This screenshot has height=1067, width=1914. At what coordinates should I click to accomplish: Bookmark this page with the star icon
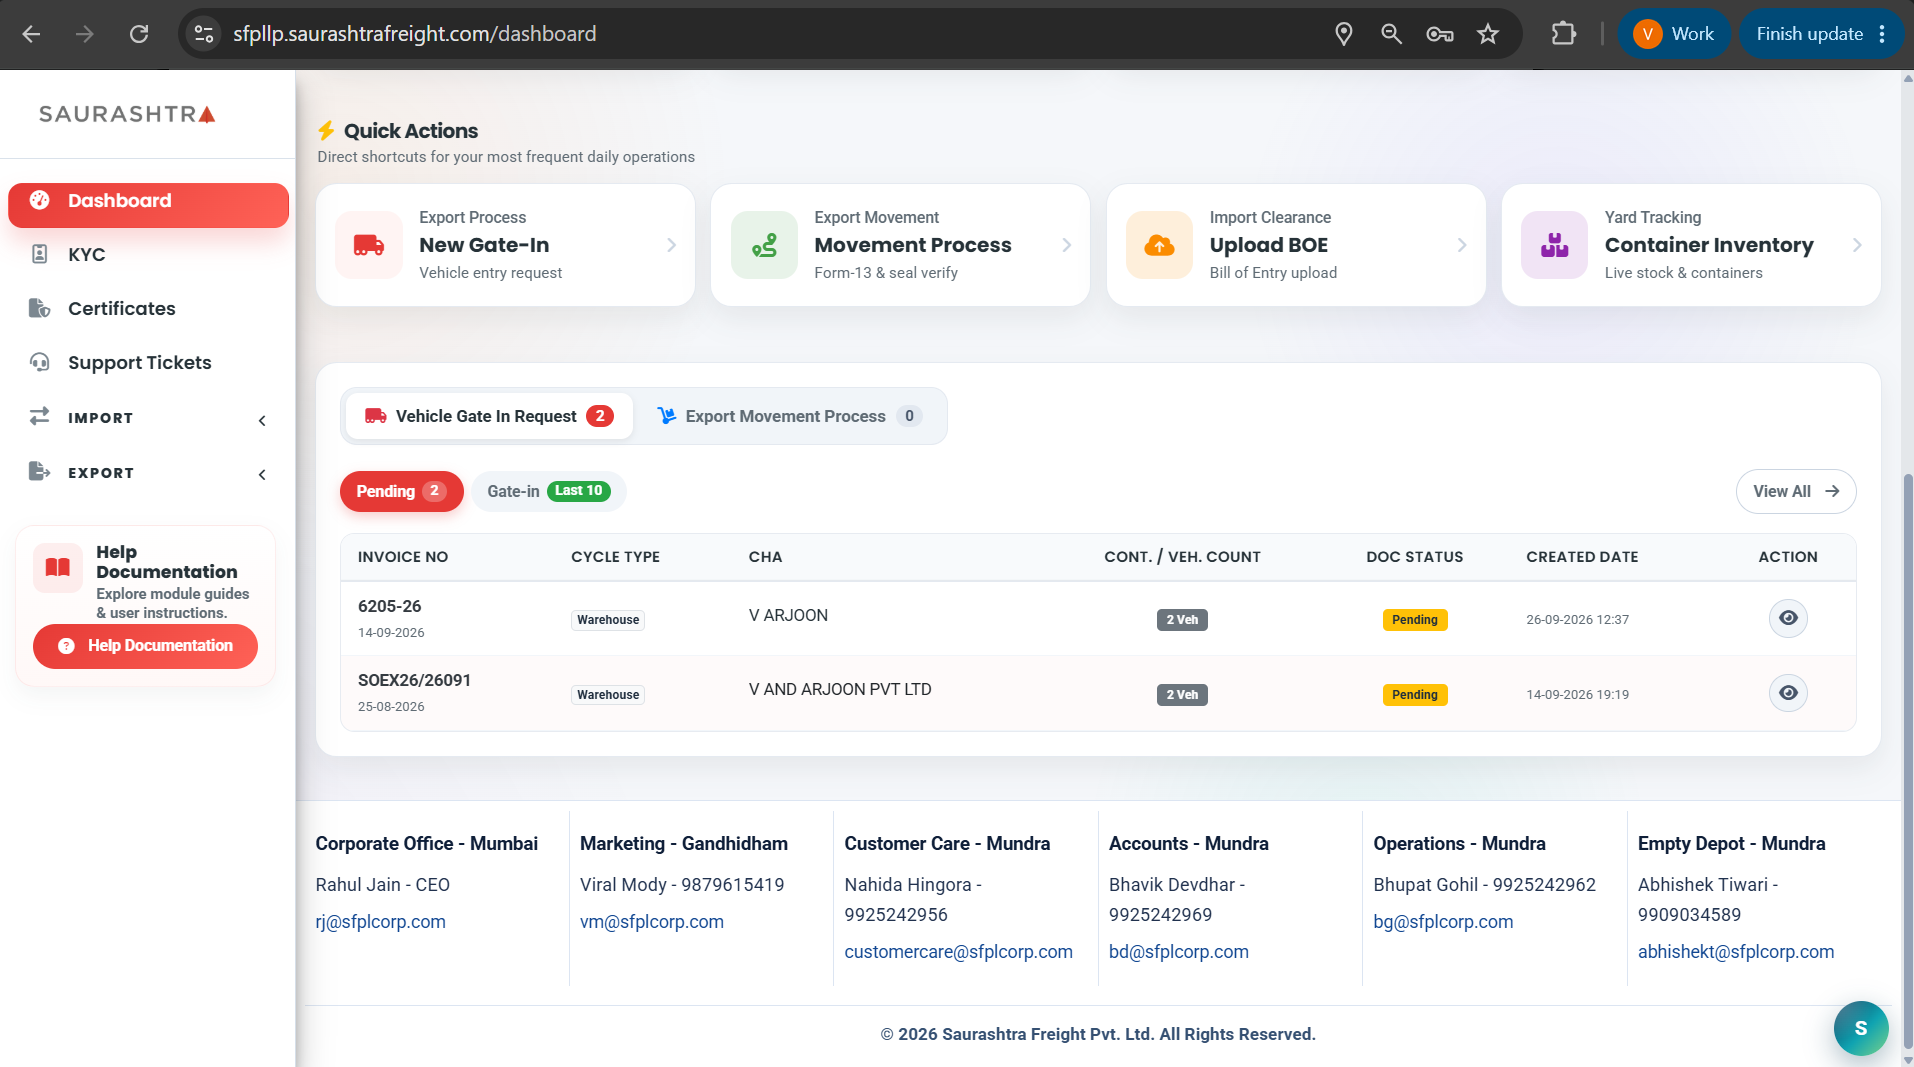[x=1488, y=34]
